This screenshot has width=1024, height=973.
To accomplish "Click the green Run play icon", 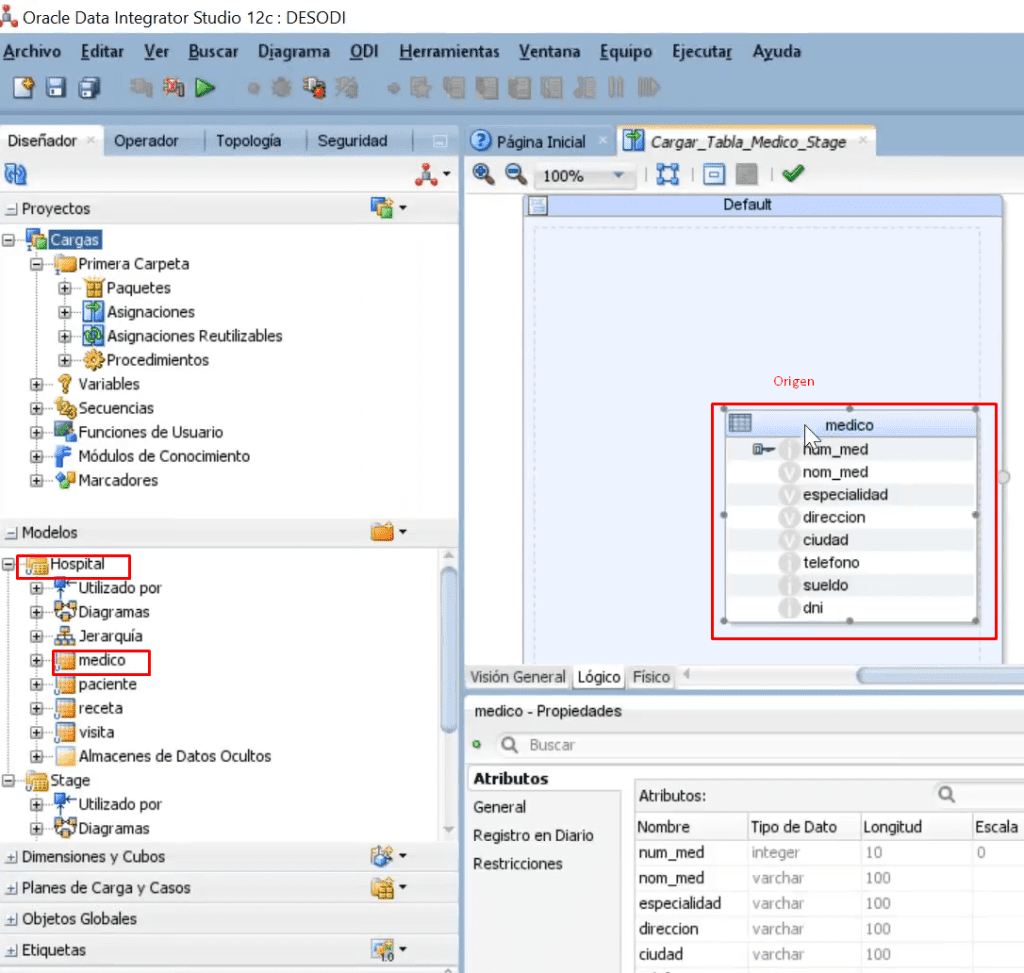I will tap(205, 88).
